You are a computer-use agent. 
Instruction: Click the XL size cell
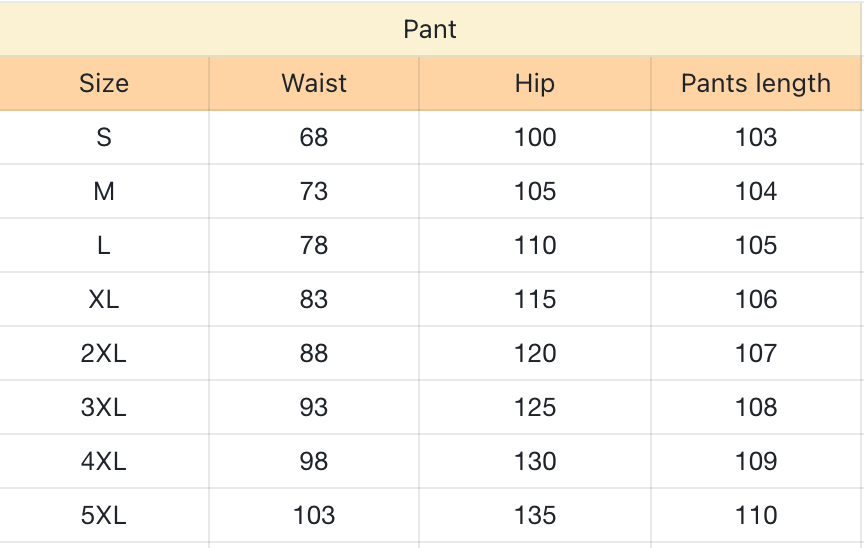104,299
